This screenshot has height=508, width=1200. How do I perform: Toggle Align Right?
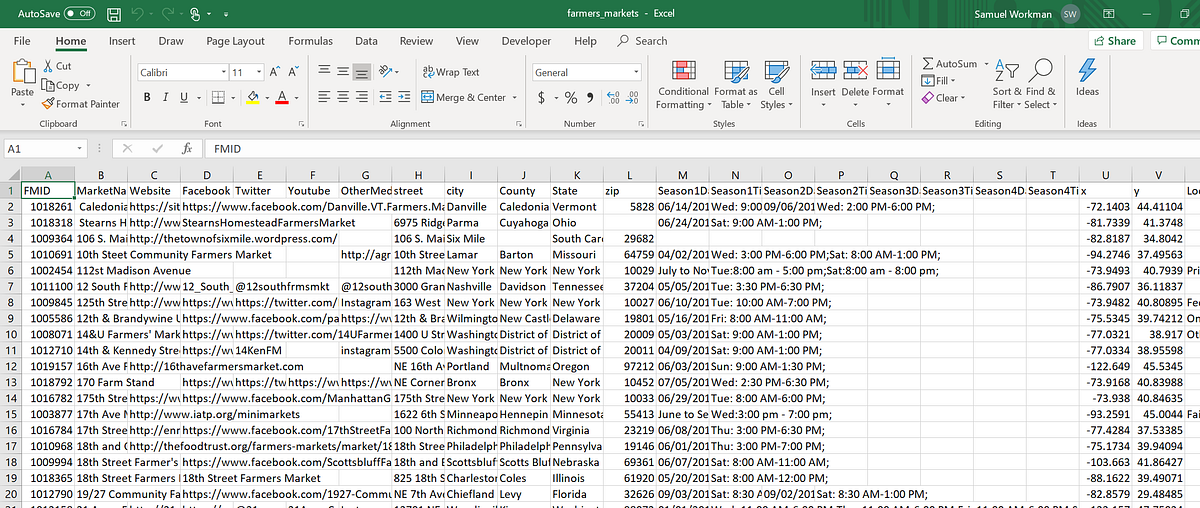click(x=362, y=97)
